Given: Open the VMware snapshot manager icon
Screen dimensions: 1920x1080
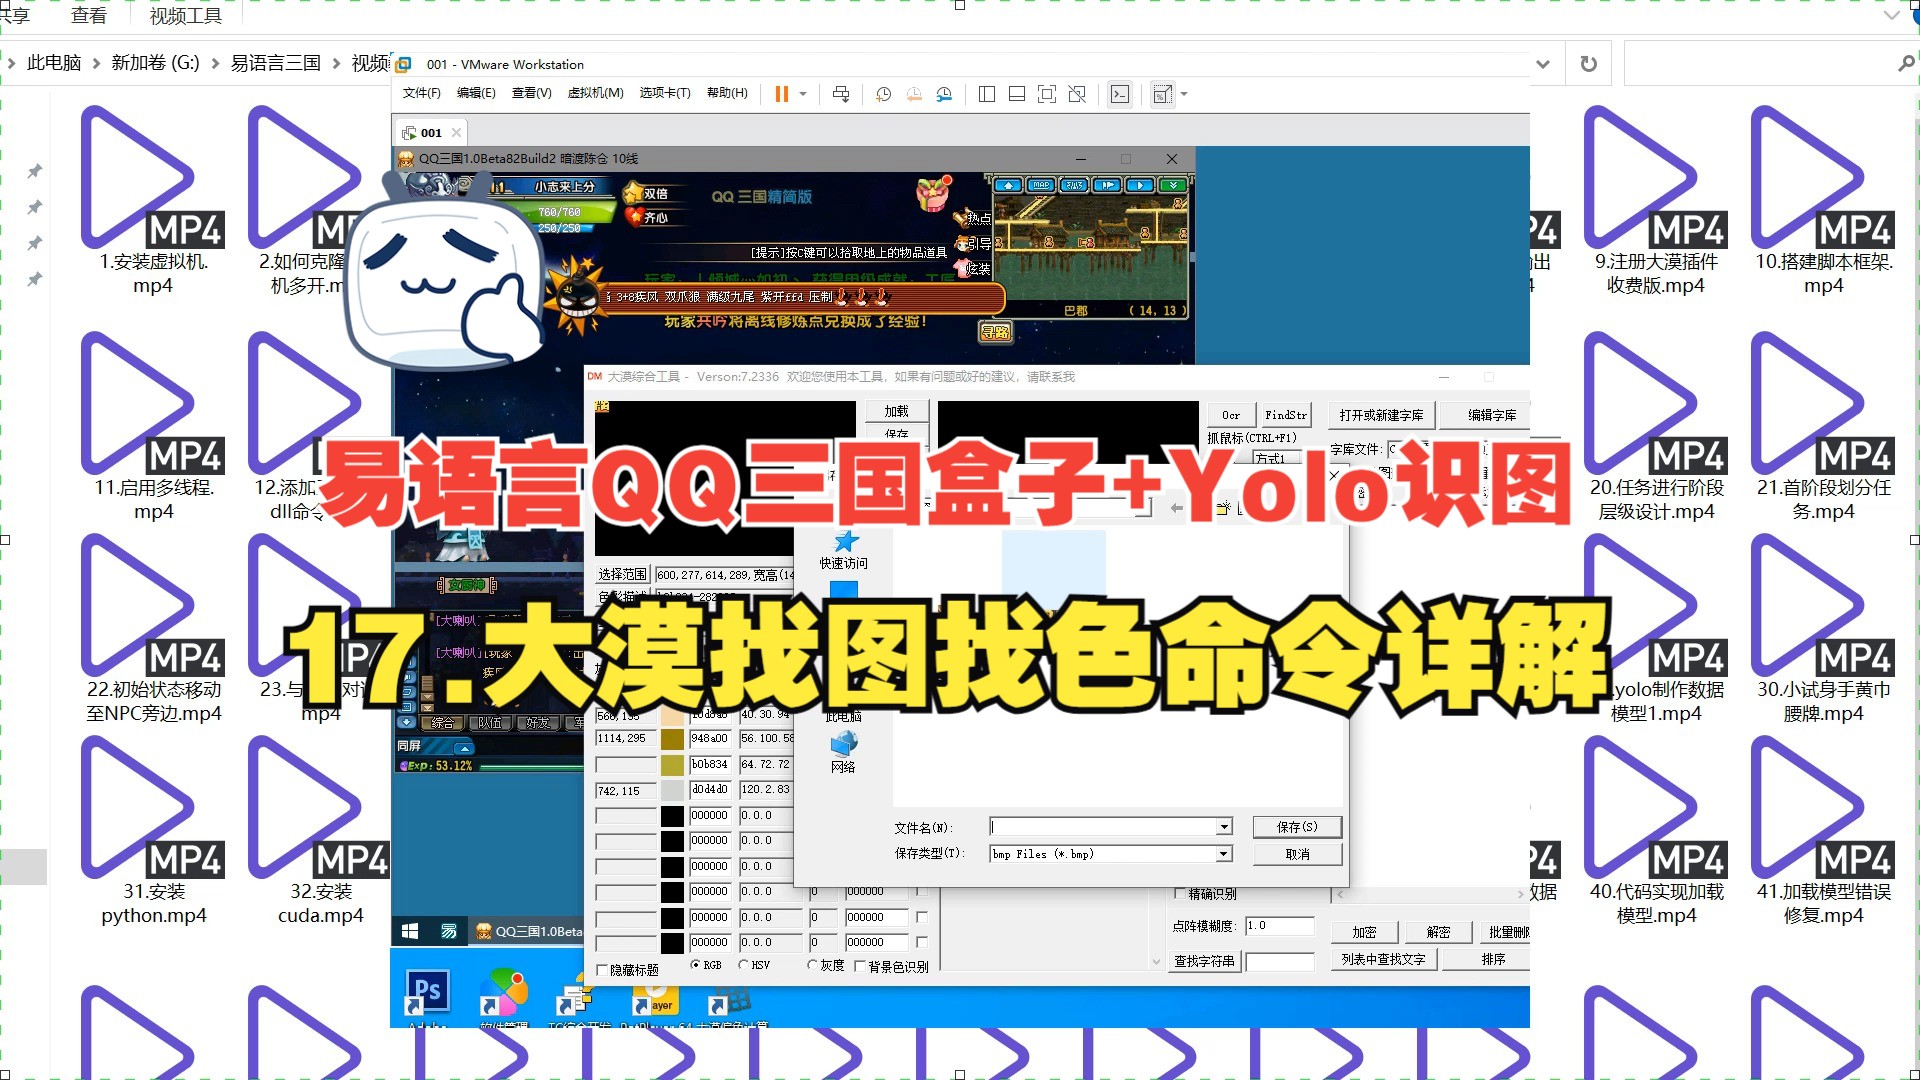Looking at the screenshot, I should click(x=944, y=94).
